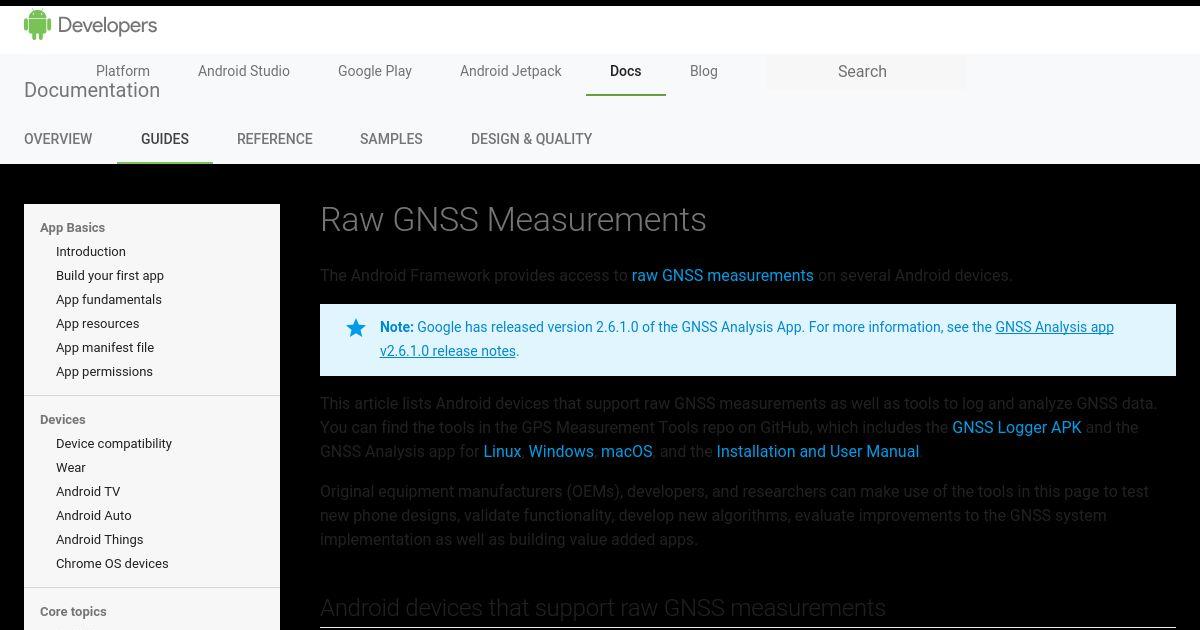Select the Docs navigation item
1200x630 pixels.
click(x=626, y=71)
